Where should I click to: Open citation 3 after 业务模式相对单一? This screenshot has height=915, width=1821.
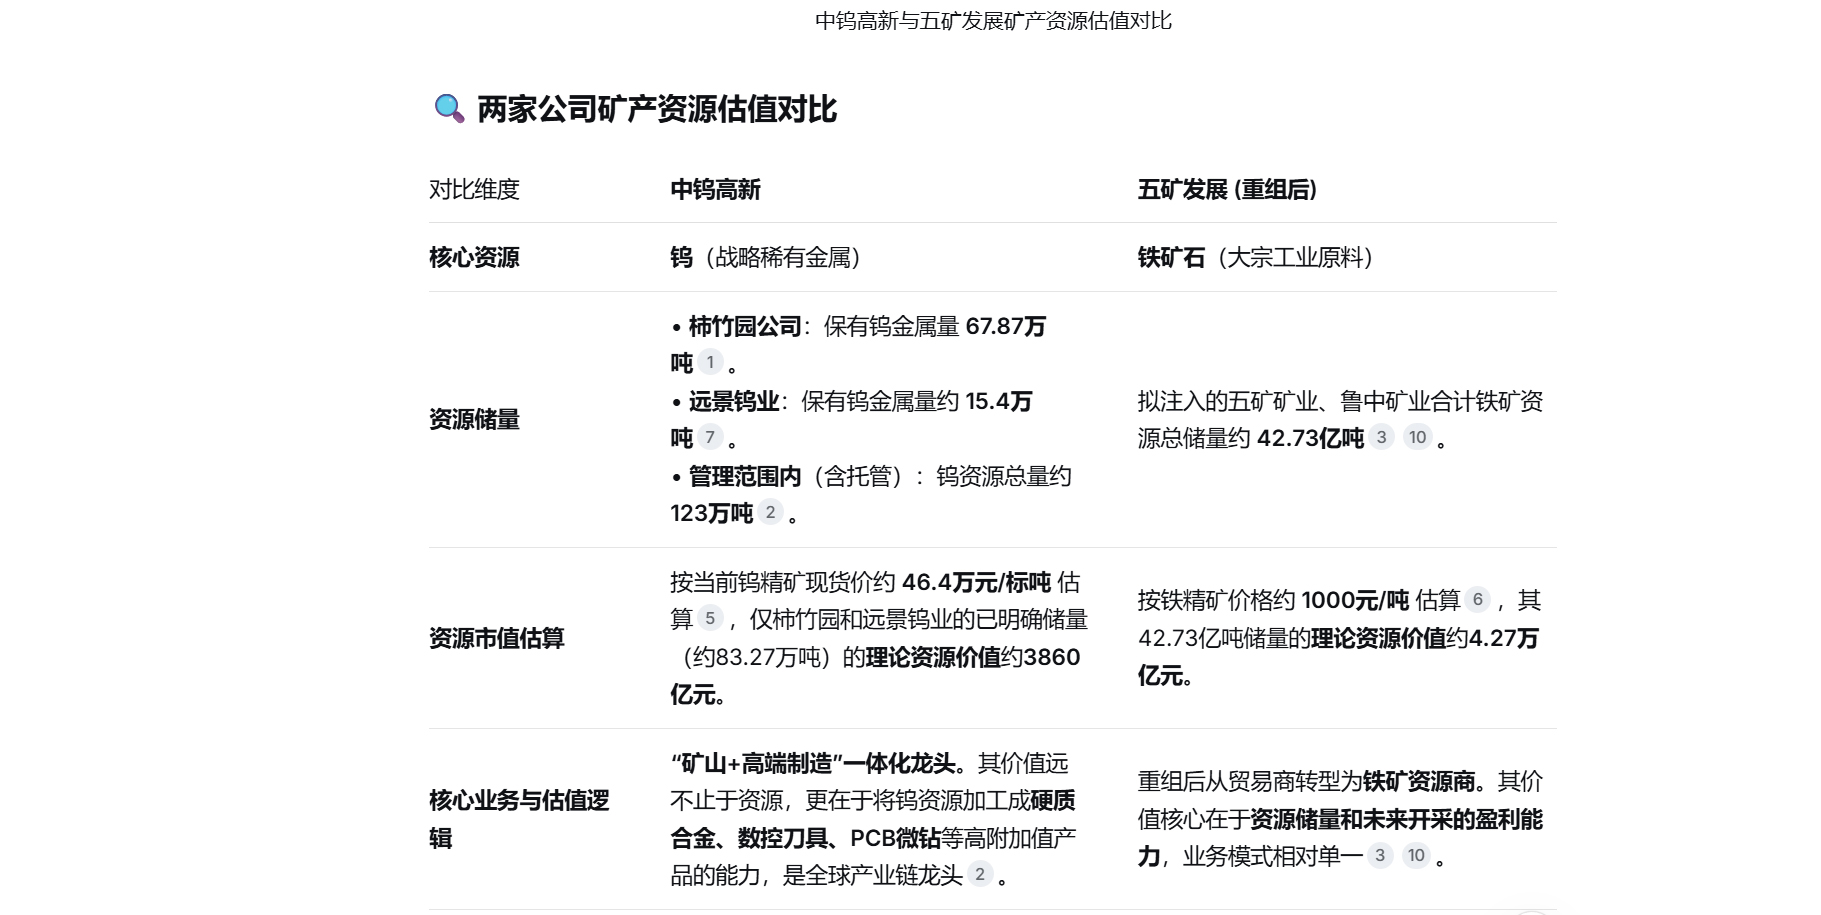click(x=1380, y=855)
